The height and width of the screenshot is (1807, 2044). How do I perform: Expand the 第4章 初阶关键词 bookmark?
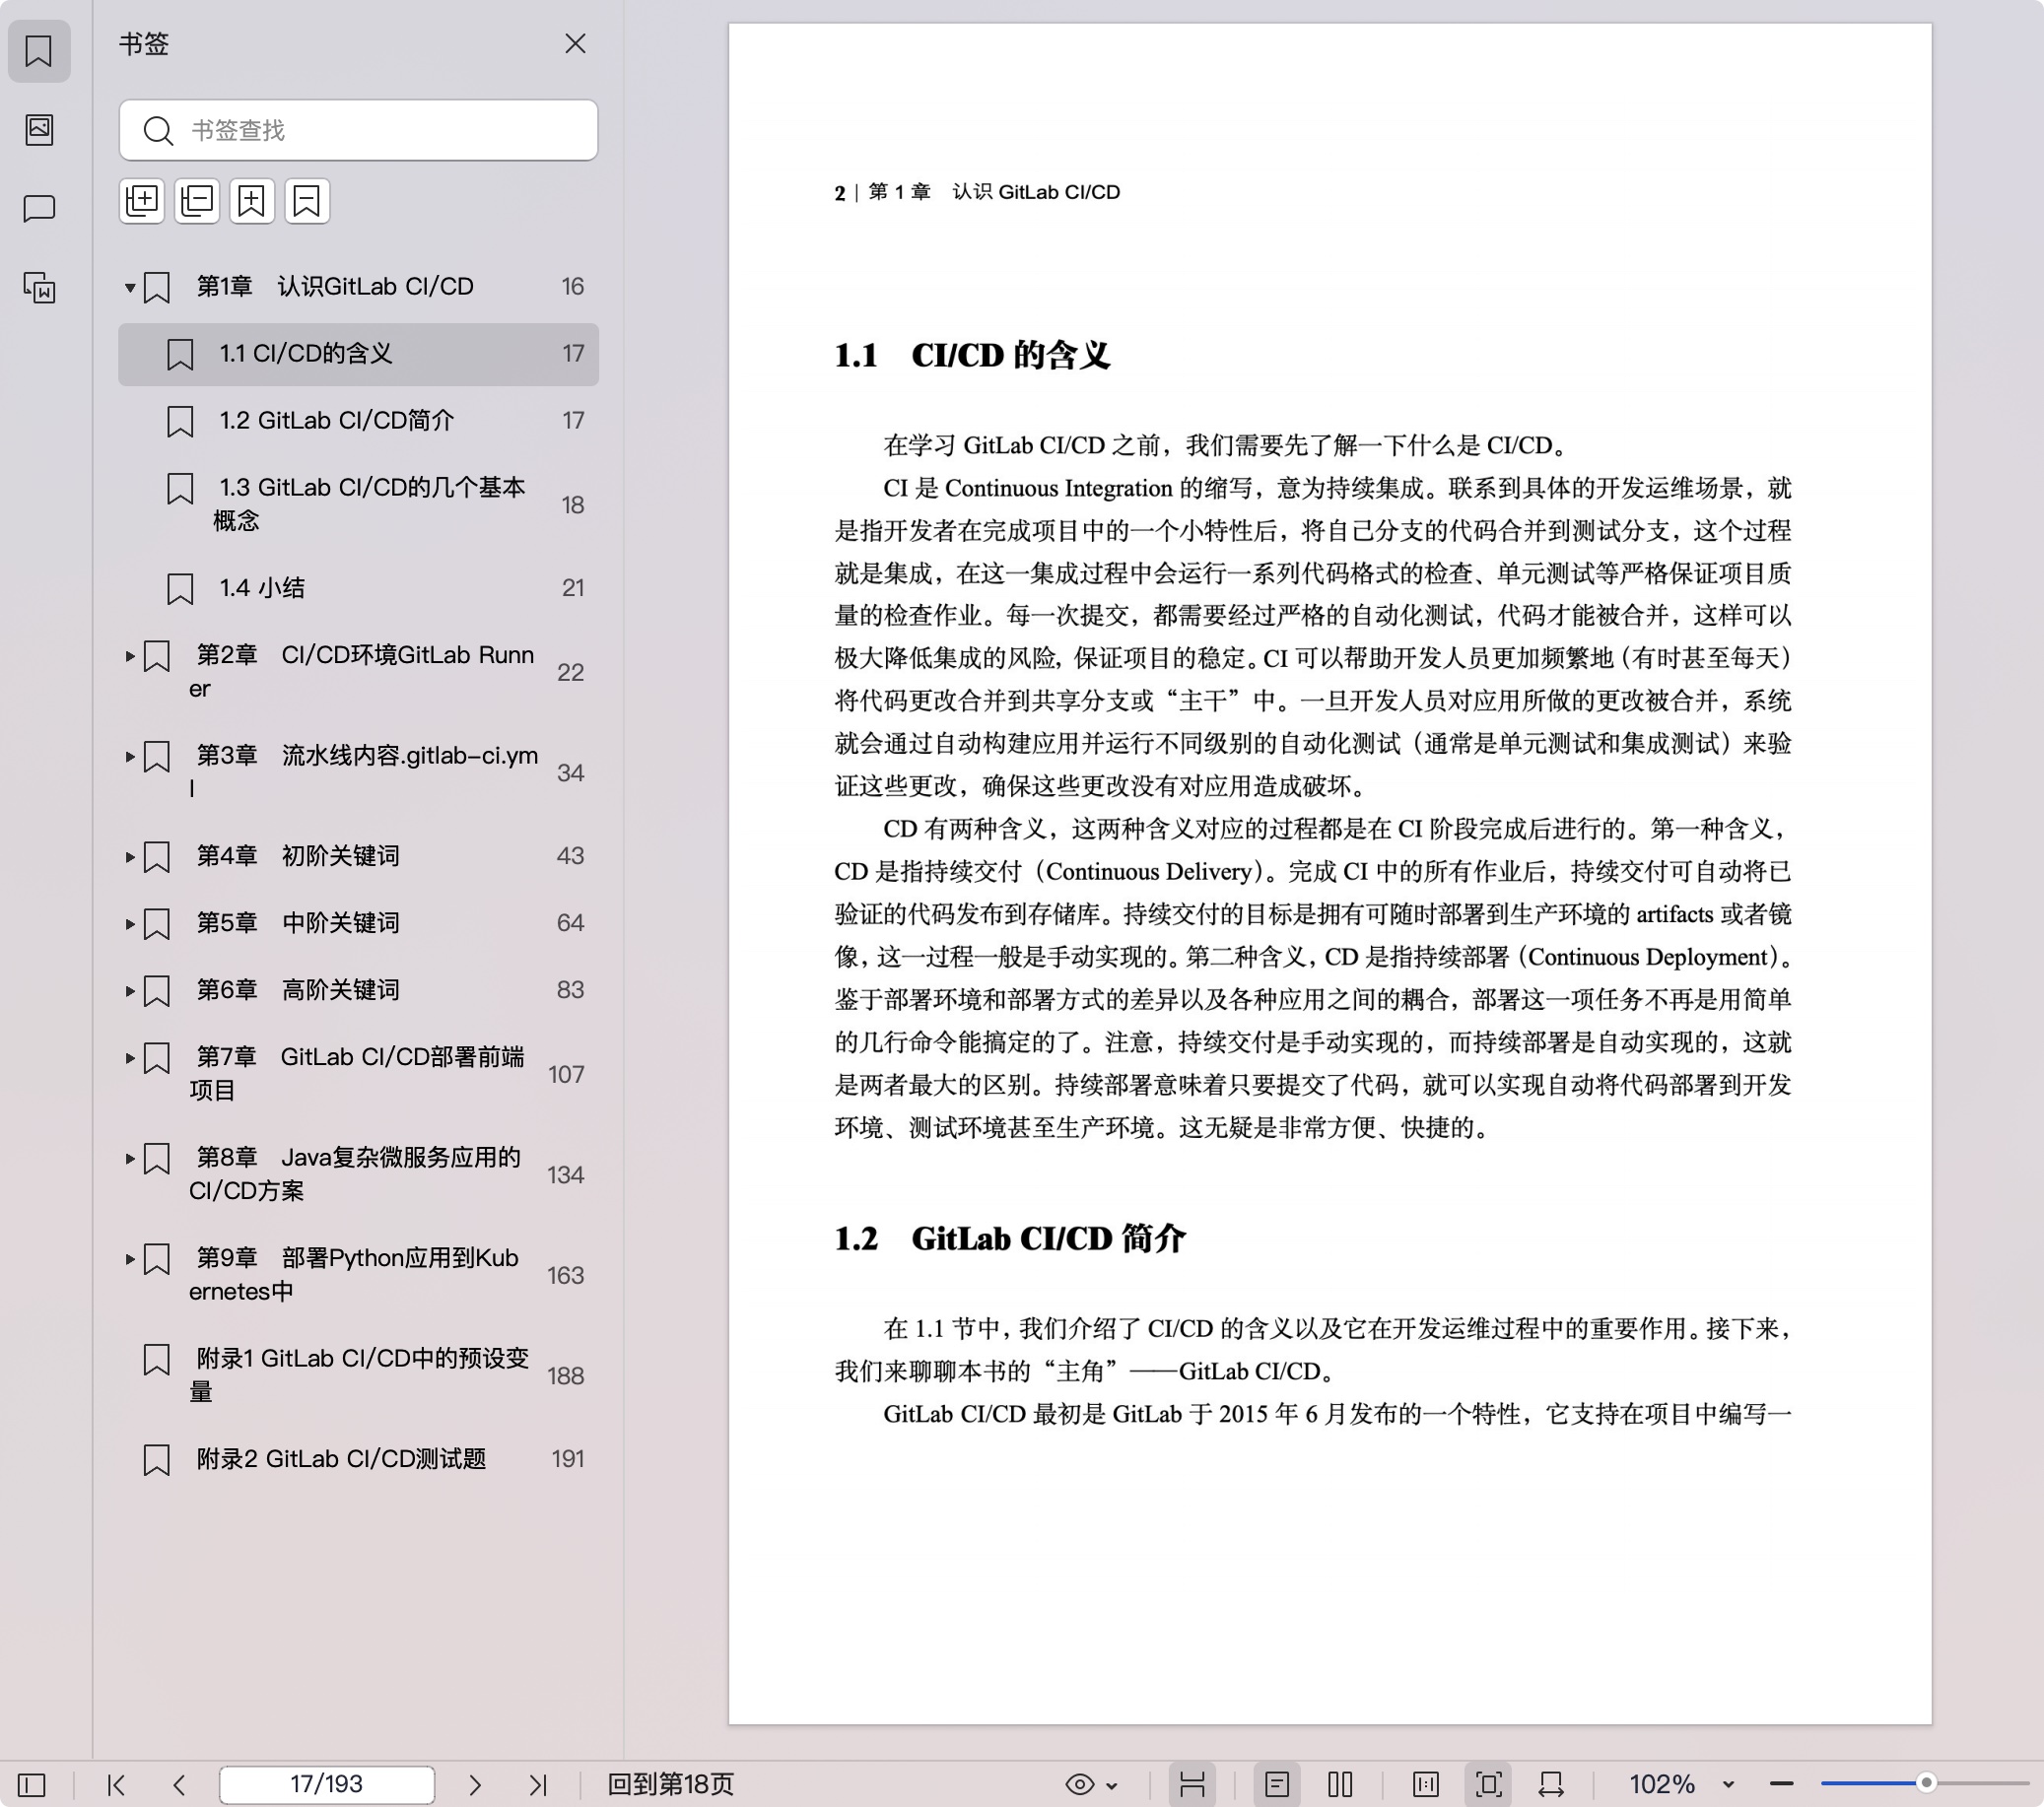130,857
